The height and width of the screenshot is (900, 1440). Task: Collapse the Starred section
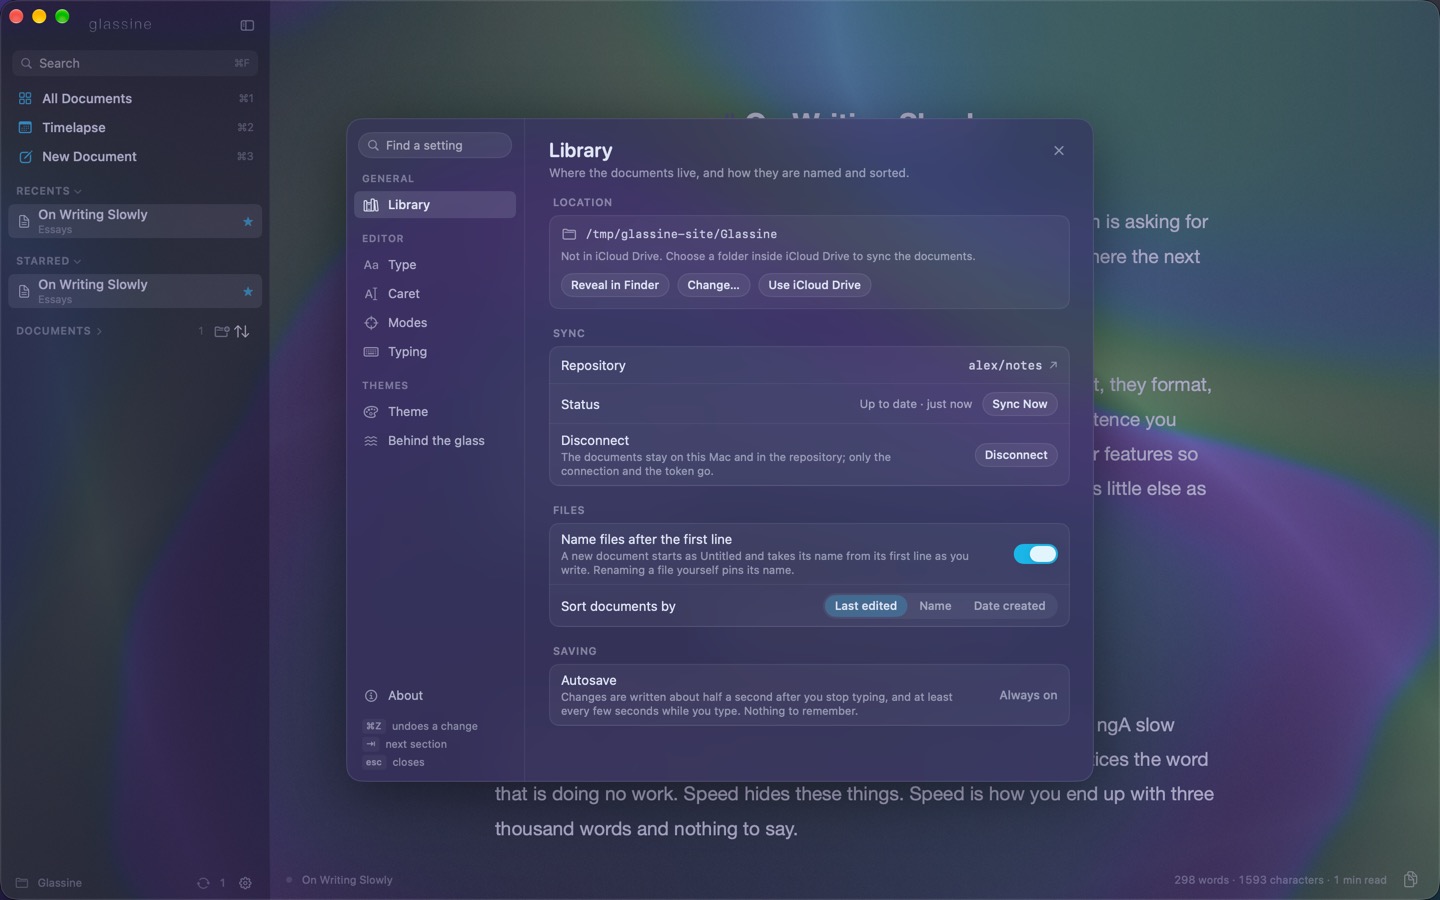point(48,261)
